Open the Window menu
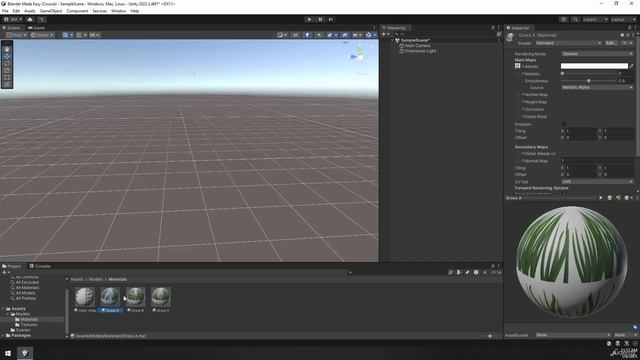The height and width of the screenshot is (360, 640). pos(118,11)
